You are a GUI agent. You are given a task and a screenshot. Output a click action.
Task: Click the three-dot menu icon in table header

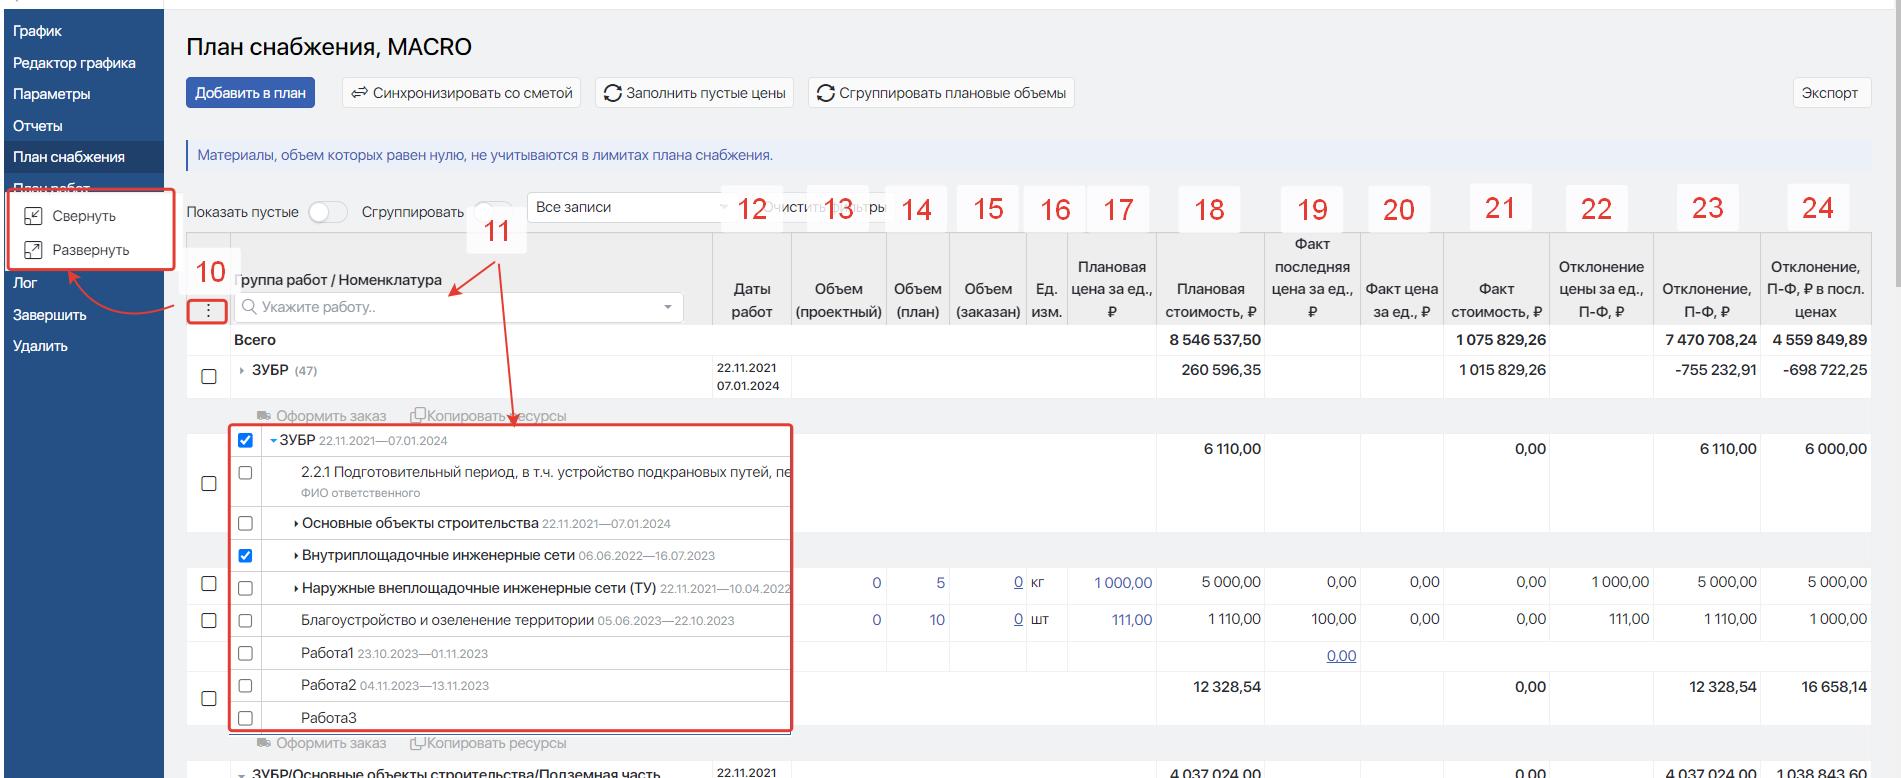point(208,311)
